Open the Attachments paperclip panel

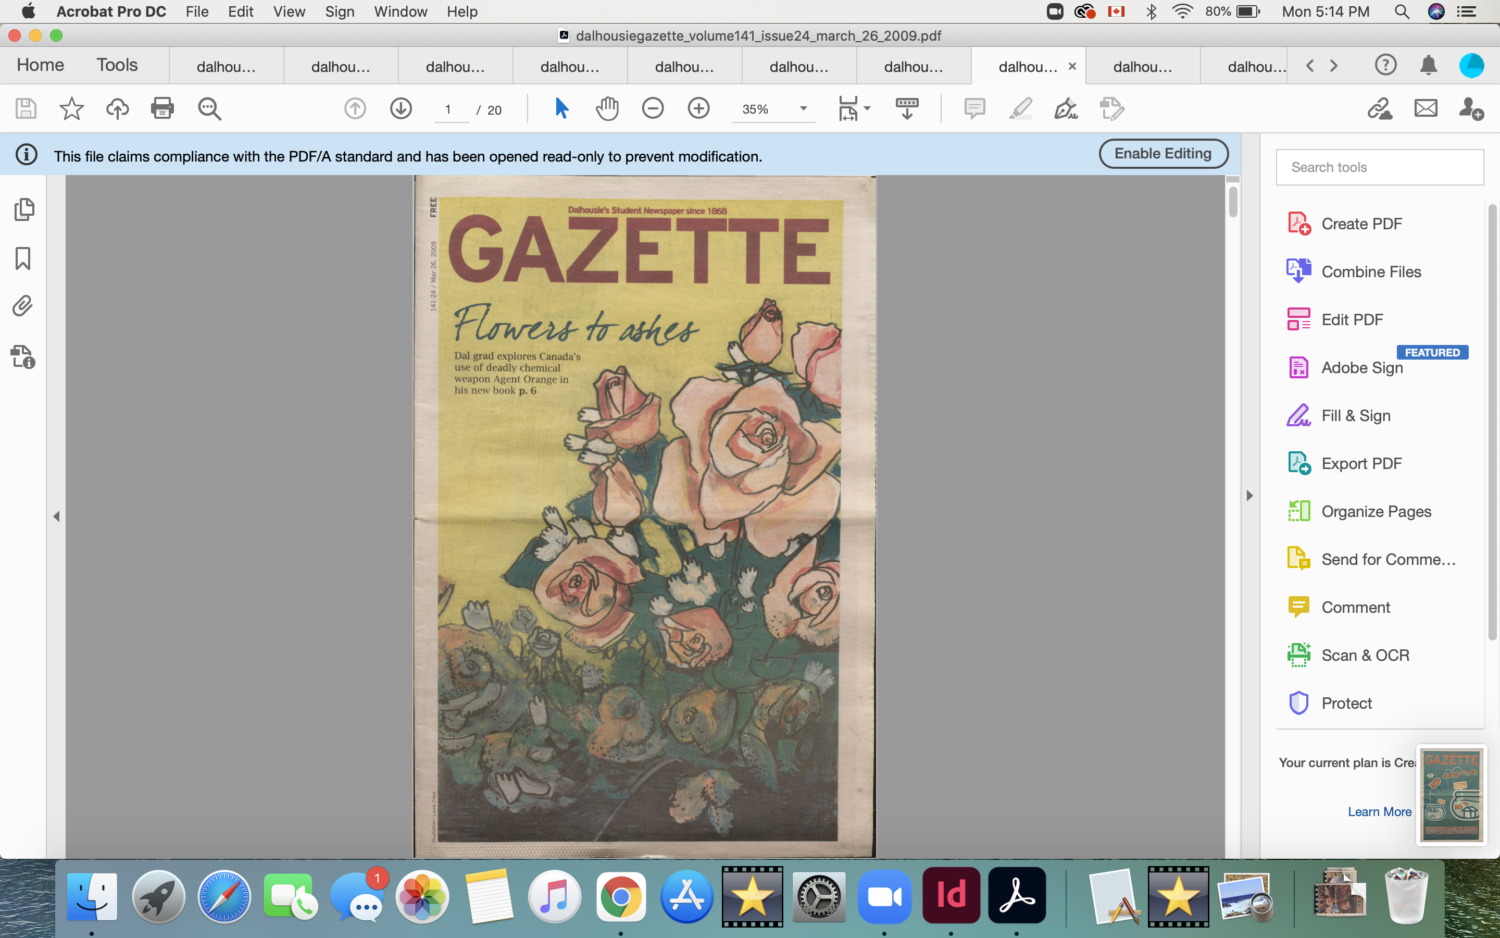(22, 306)
